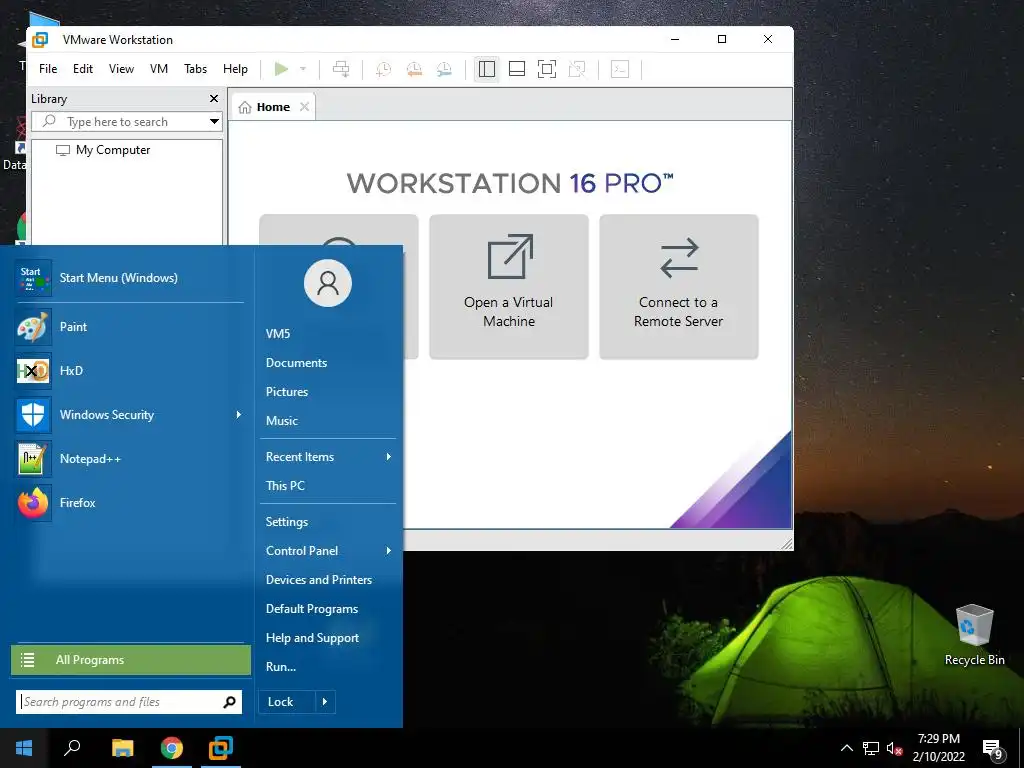Open Start Menu (Windows) entry

click(x=129, y=278)
